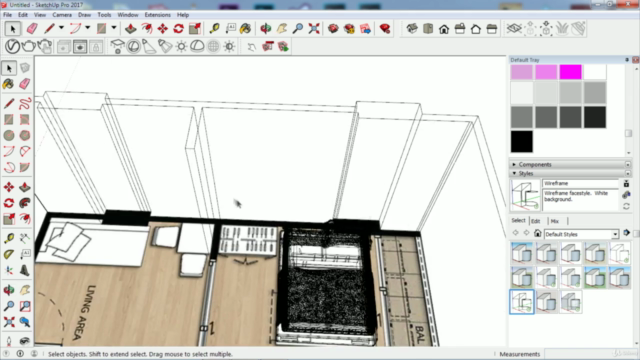Select the Eraser tool in left toolbar
This screenshot has height=360, width=640.
point(25,84)
